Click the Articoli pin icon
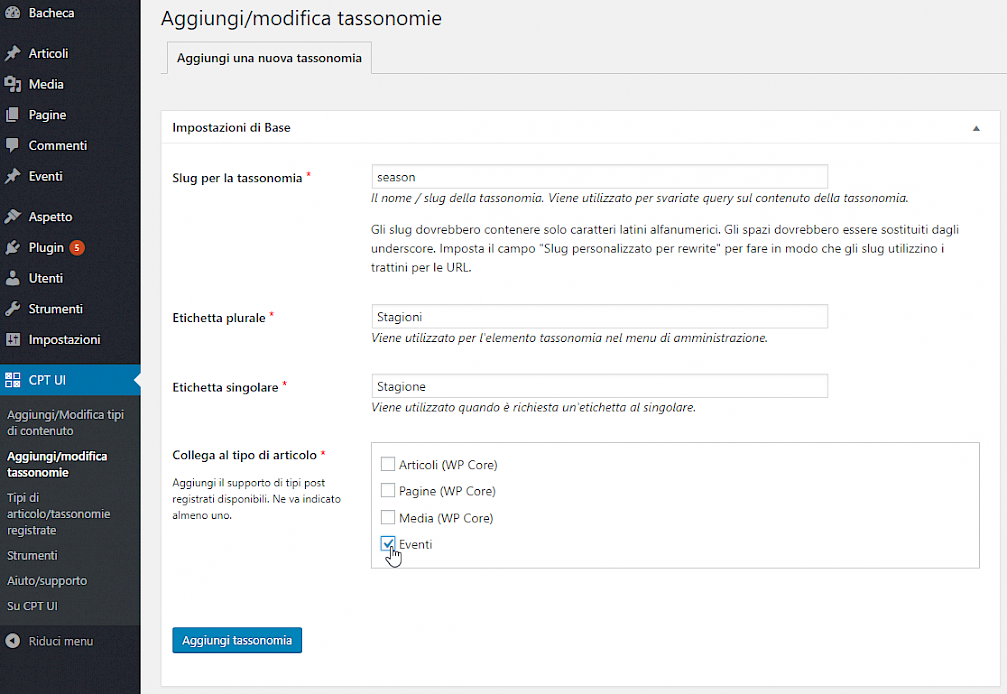This screenshot has height=694, width=1007. click(13, 53)
